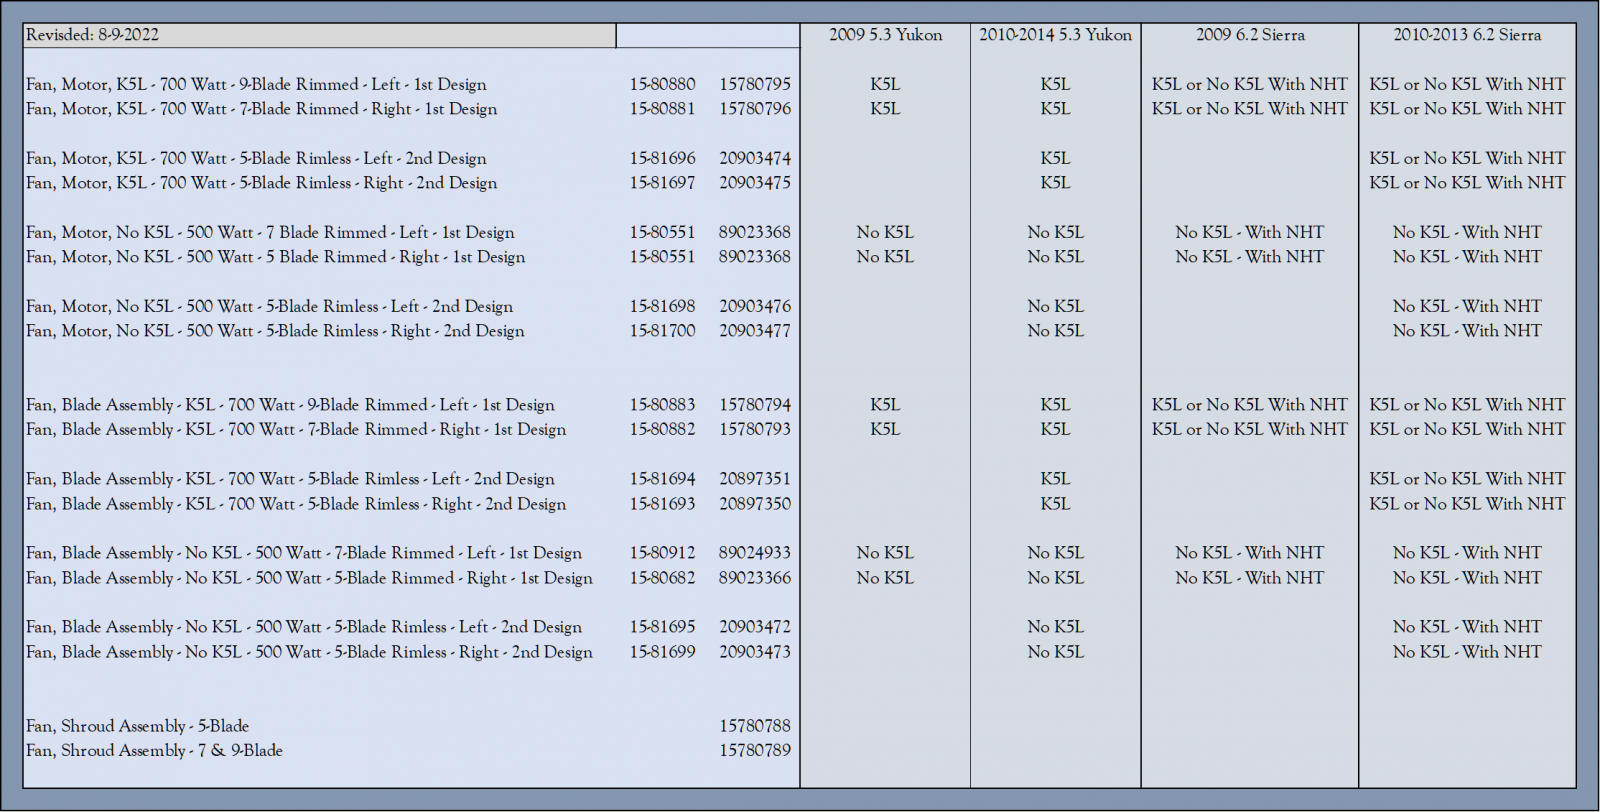
Task: Click part number 15-81695
Action: tap(662, 627)
